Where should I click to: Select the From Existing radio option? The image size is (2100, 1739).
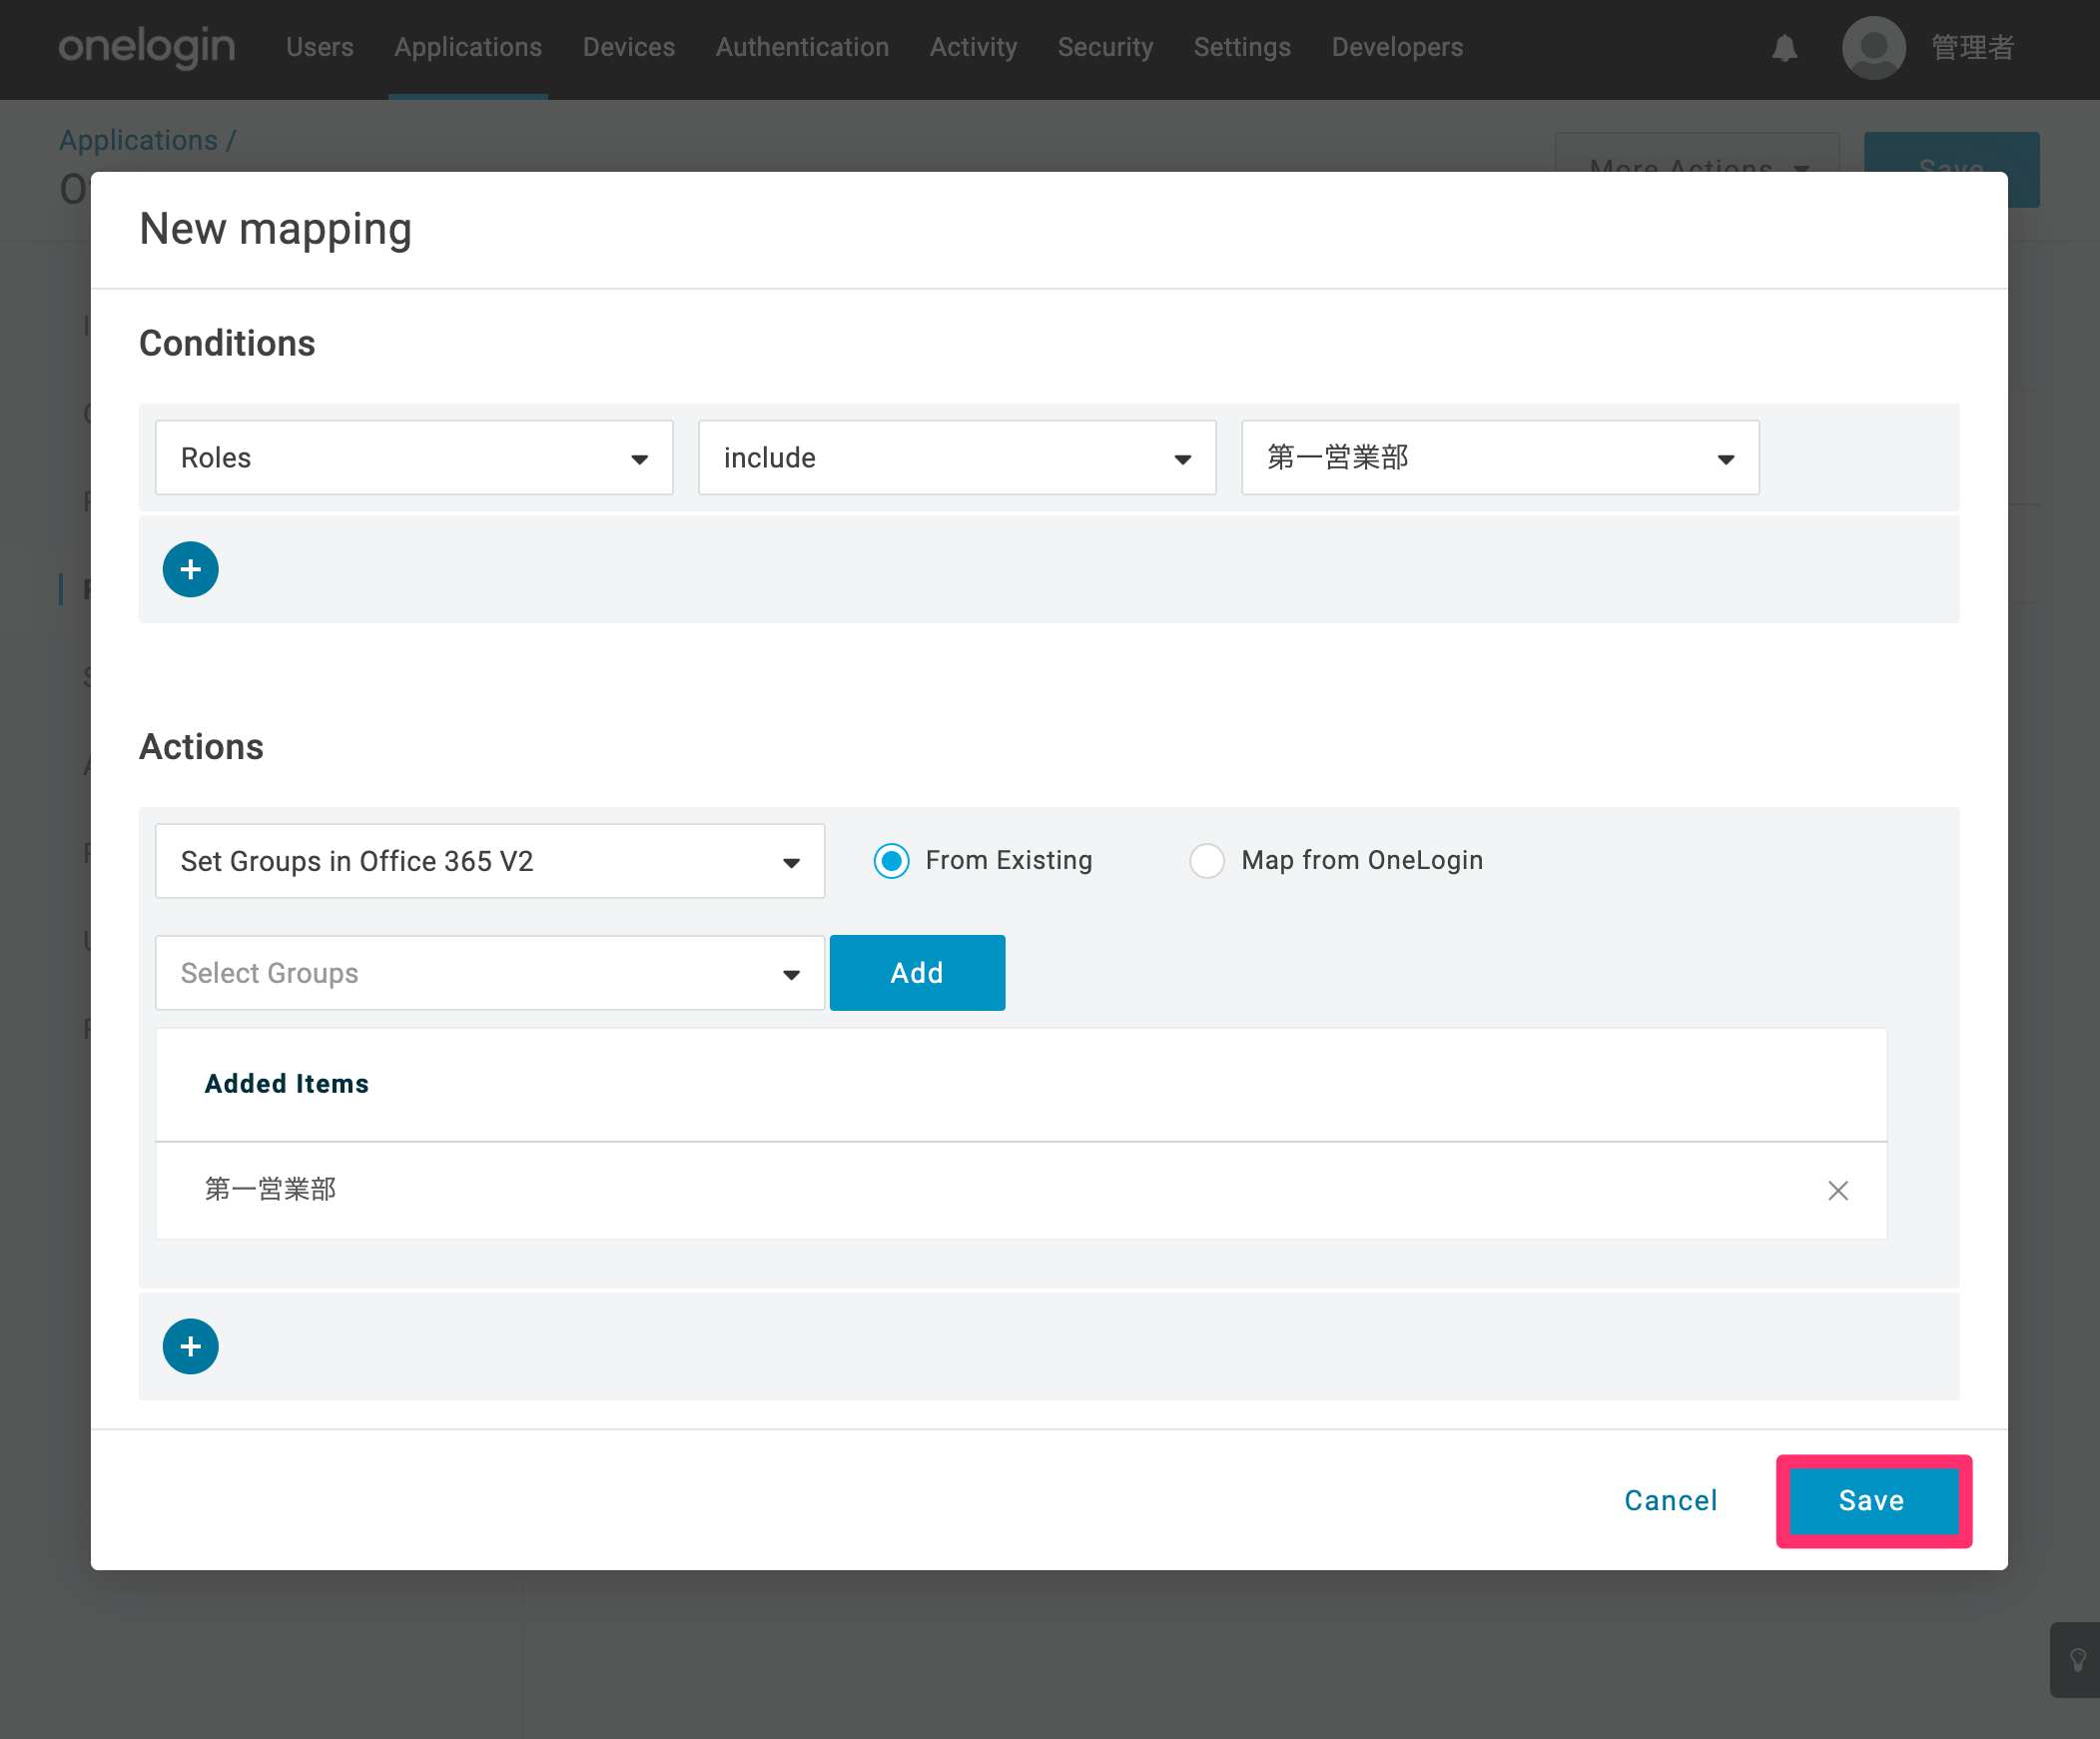[891, 861]
